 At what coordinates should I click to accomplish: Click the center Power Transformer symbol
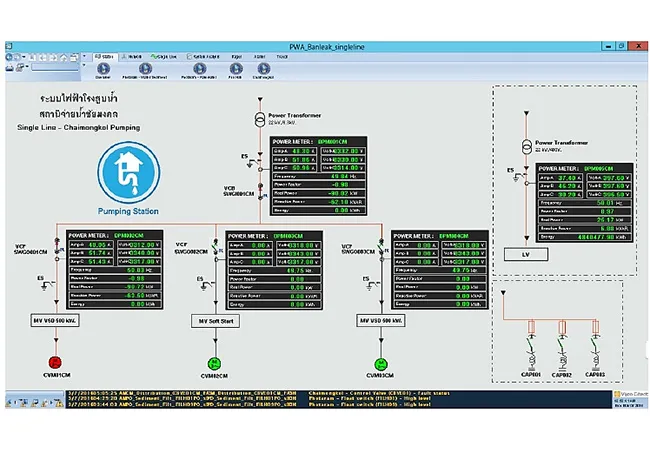click(x=260, y=119)
